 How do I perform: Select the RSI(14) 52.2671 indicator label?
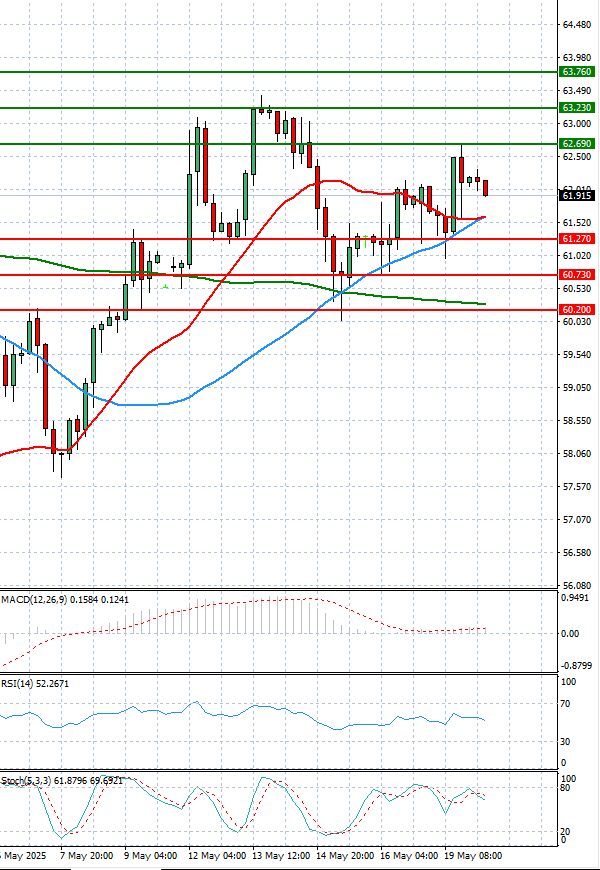35,684
